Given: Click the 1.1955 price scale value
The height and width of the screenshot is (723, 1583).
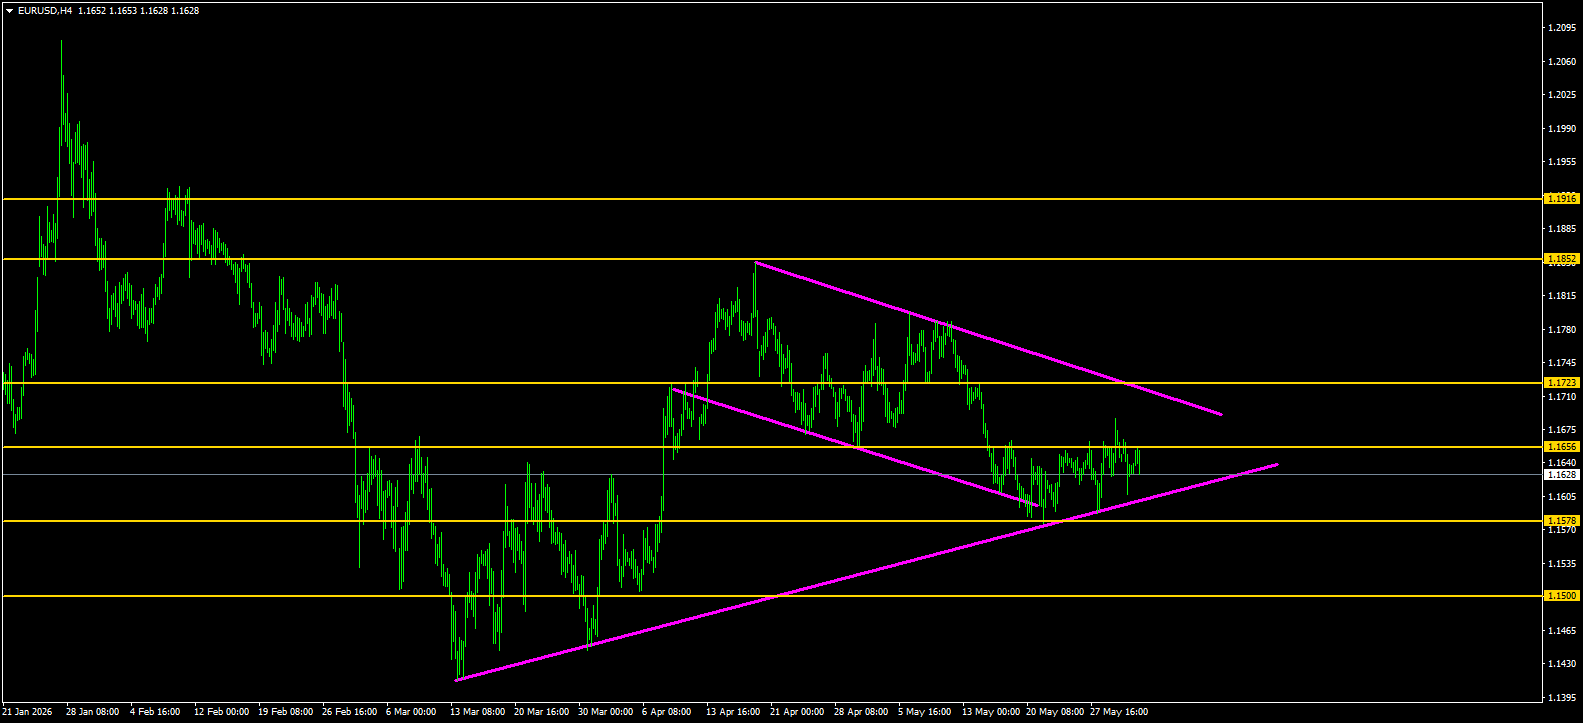Looking at the screenshot, I should click(x=1562, y=162).
